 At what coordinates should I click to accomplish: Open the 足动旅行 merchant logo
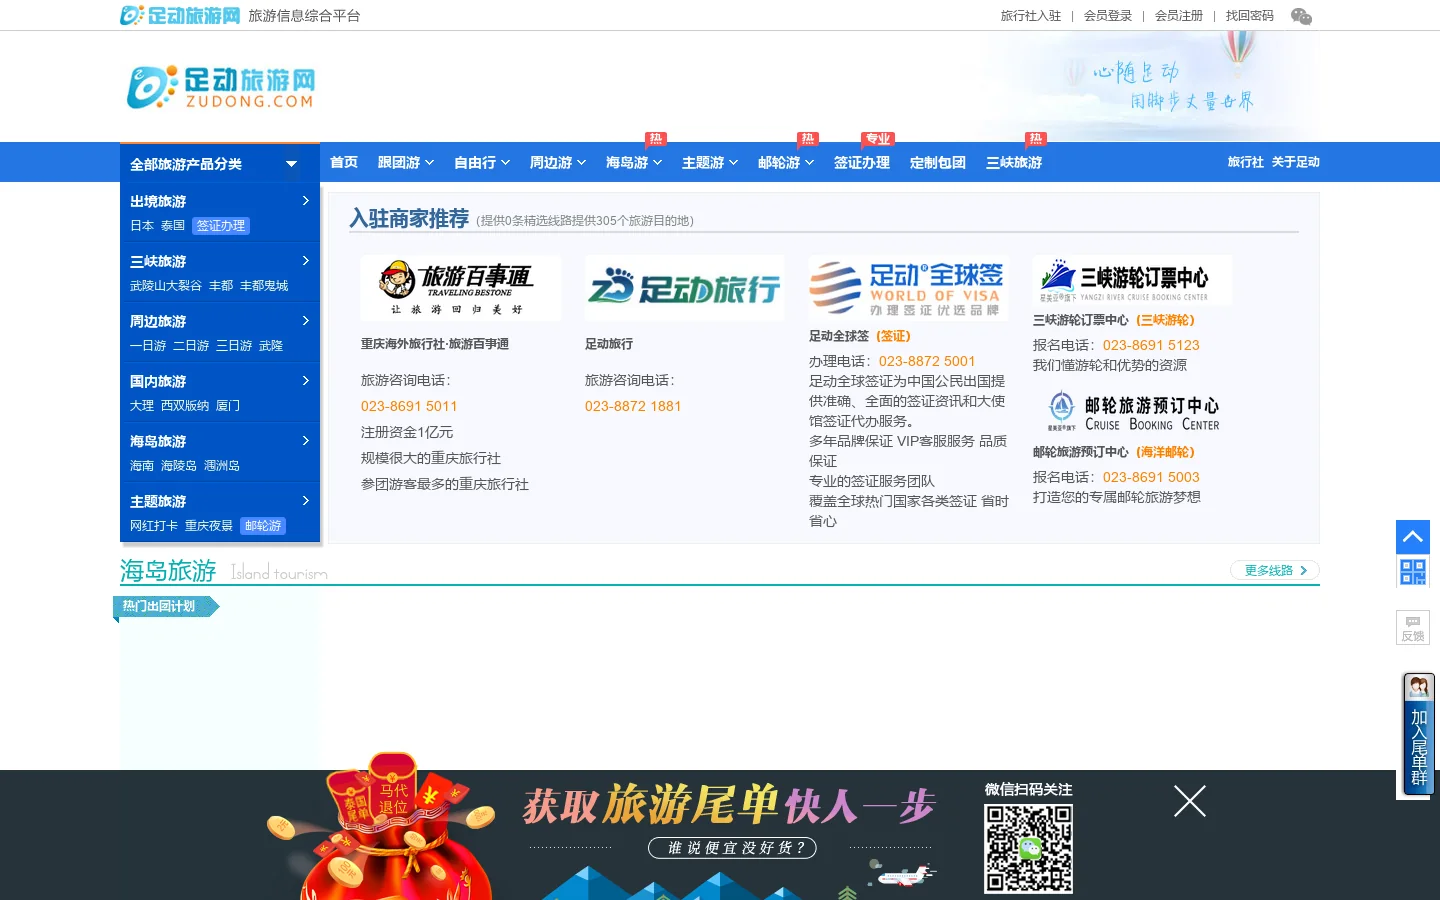coord(685,288)
